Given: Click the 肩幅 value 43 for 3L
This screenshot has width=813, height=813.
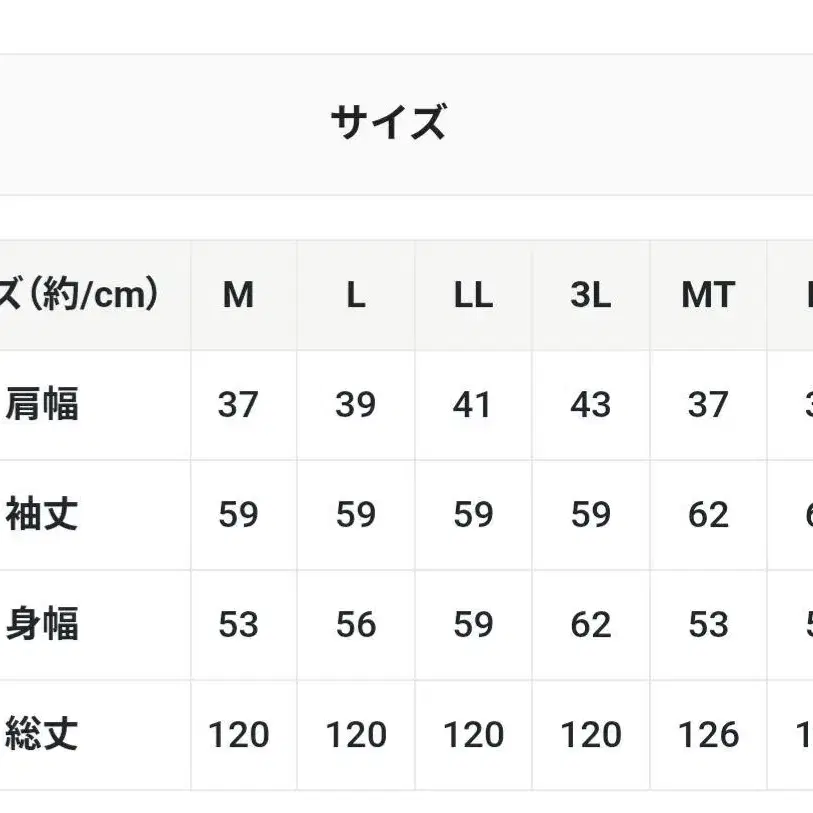Looking at the screenshot, I should tap(590, 405).
